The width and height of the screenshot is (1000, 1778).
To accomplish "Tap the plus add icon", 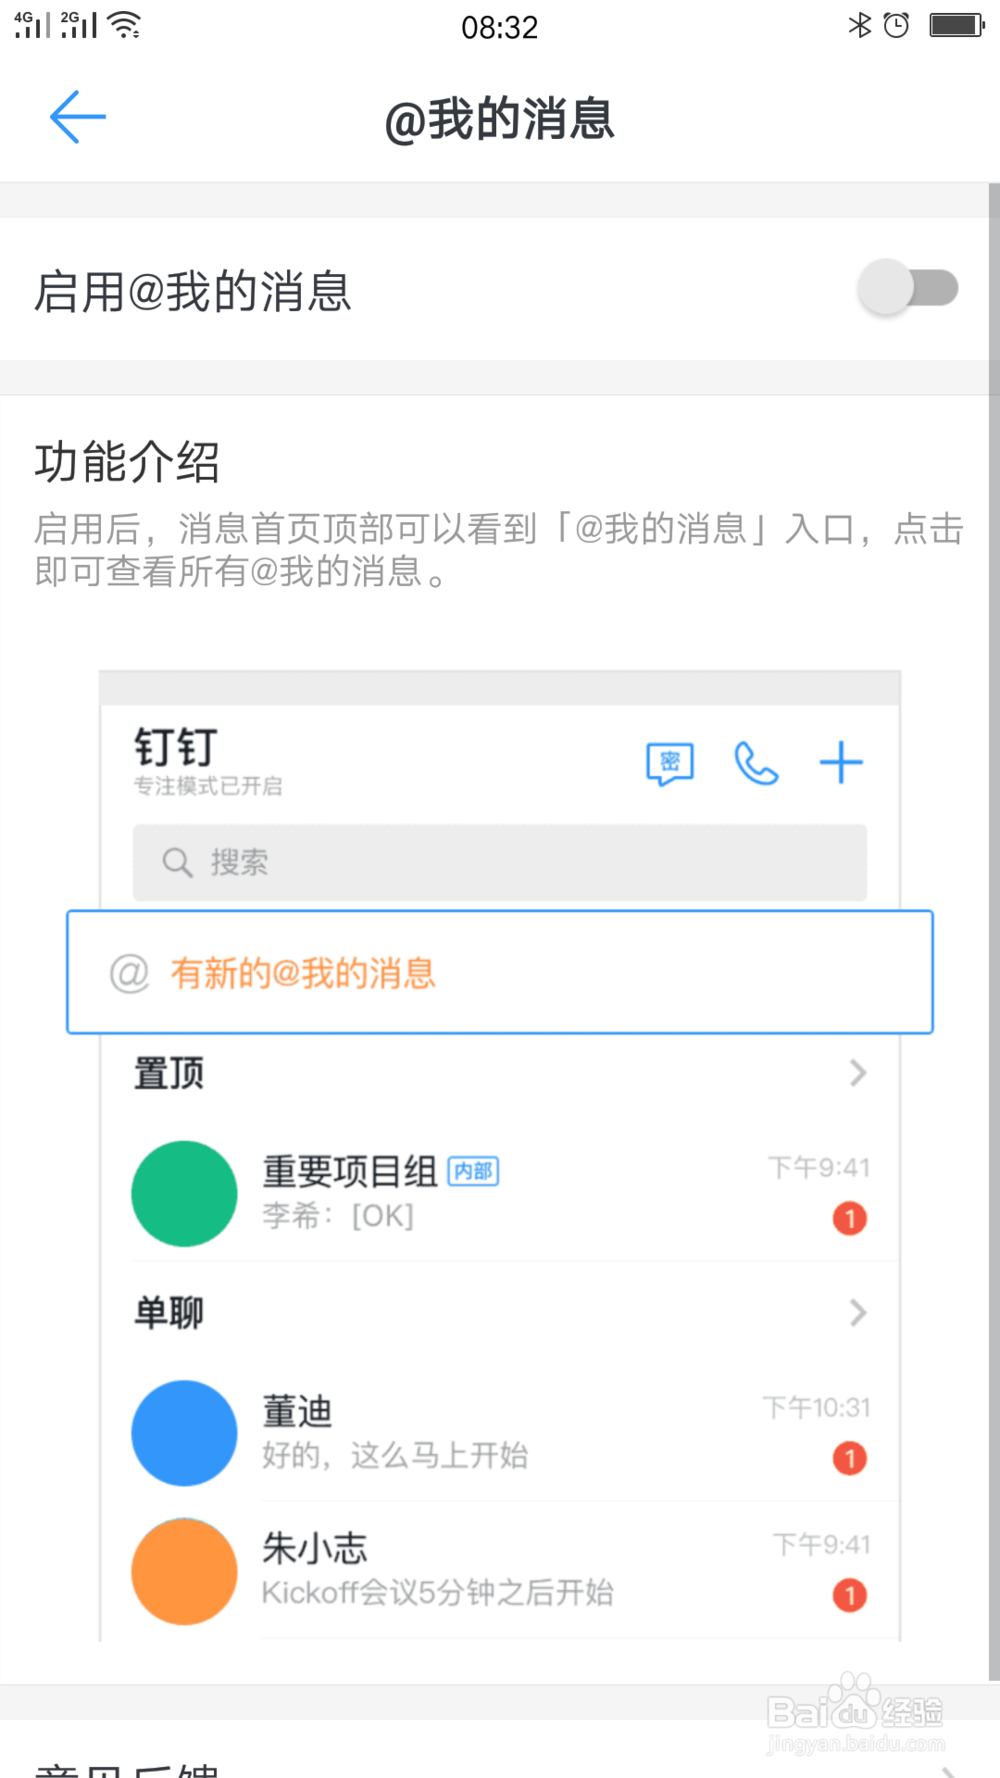I will coord(841,763).
